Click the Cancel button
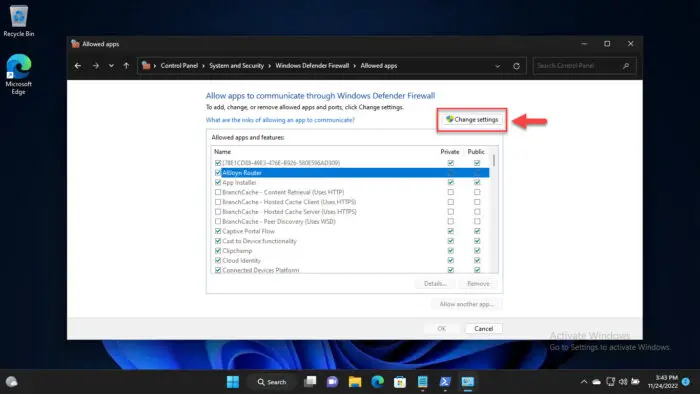The image size is (700, 394). coord(483,328)
